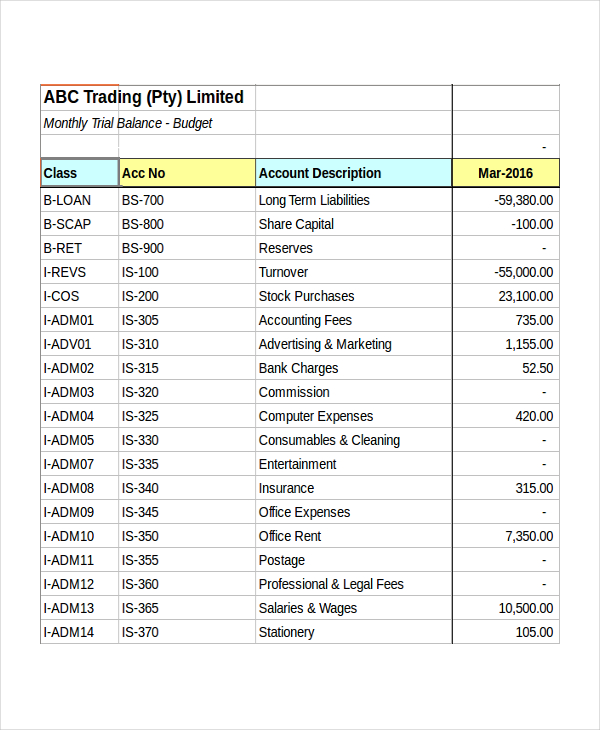Click the Turnover description cell
The width and height of the screenshot is (600, 730).
click(284, 272)
